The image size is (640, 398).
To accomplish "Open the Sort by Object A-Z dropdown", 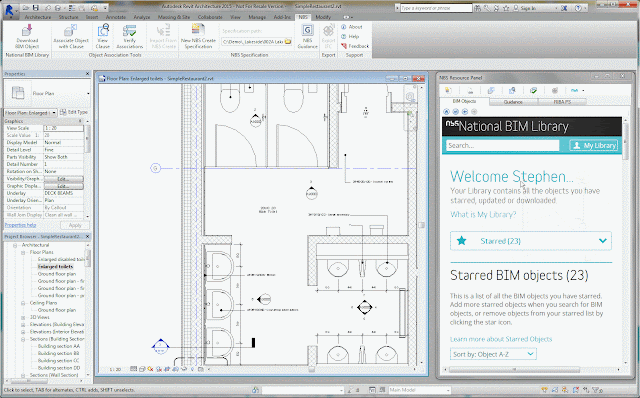I will click(x=493, y=354).
